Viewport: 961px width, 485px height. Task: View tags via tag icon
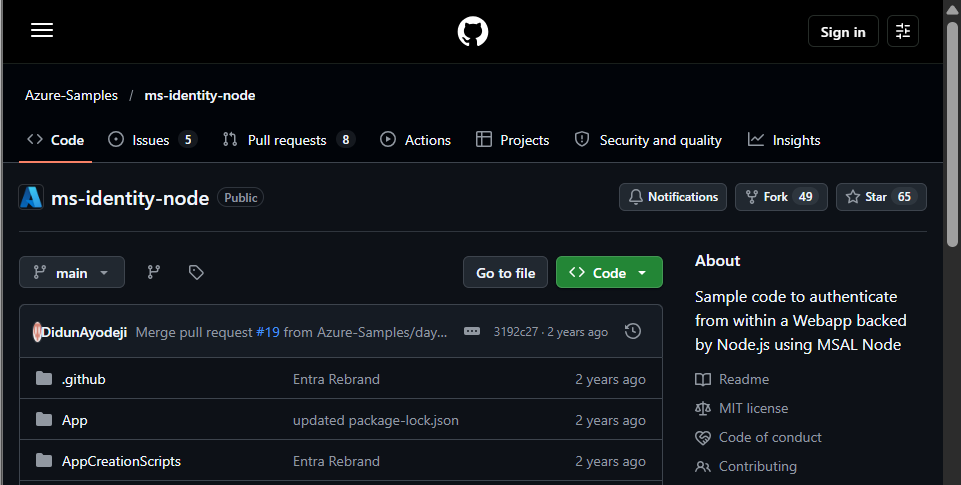point(196,272)
